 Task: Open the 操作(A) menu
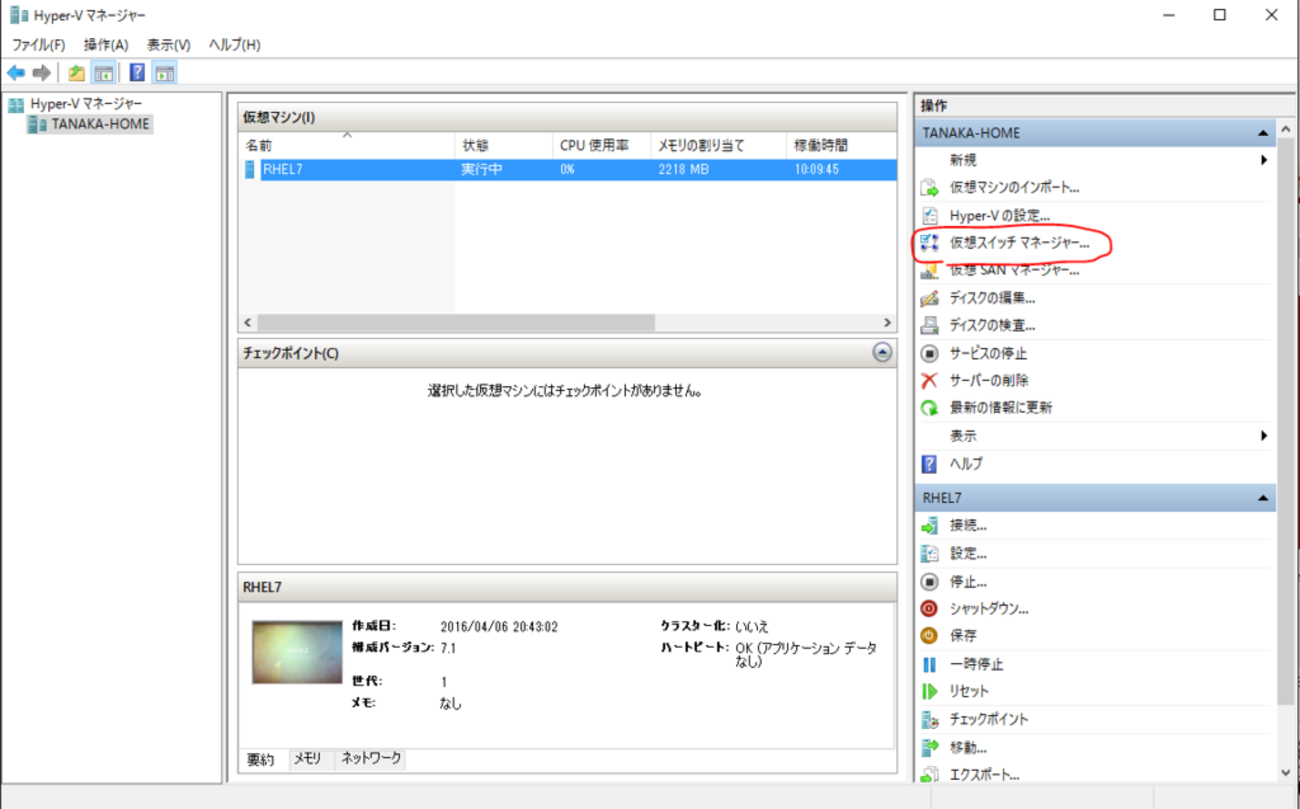click(106, 44)
